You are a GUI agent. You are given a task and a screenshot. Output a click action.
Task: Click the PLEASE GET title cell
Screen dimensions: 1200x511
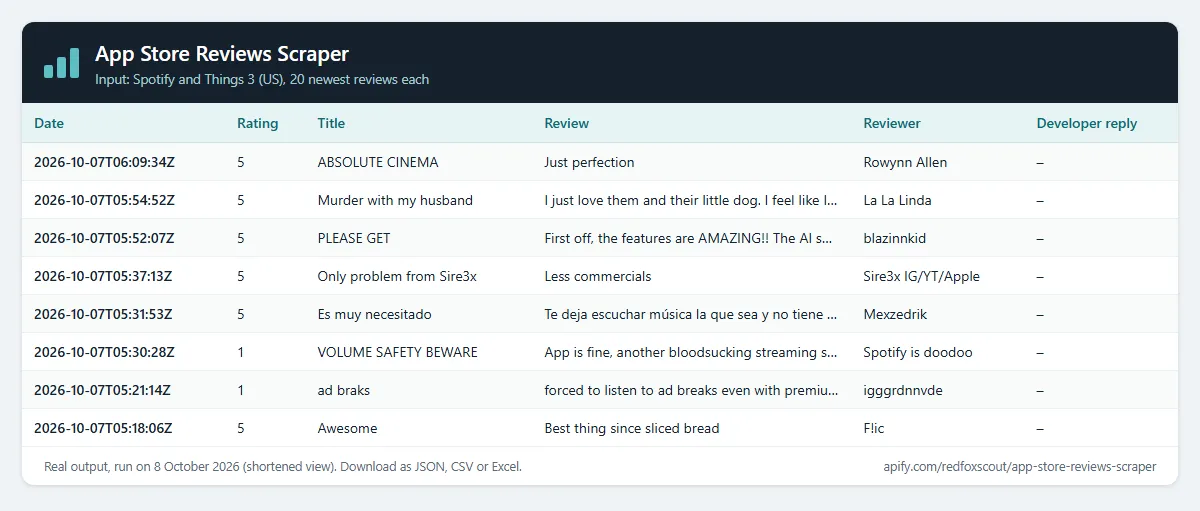pos(354,238)
